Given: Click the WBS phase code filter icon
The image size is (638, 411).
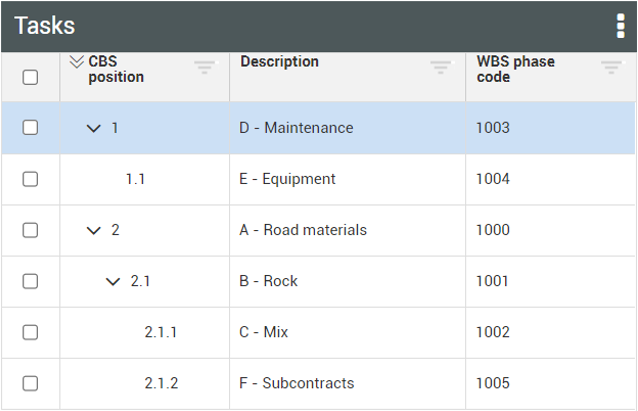Looking at the screenshot, I should click(x=611, y=68).
